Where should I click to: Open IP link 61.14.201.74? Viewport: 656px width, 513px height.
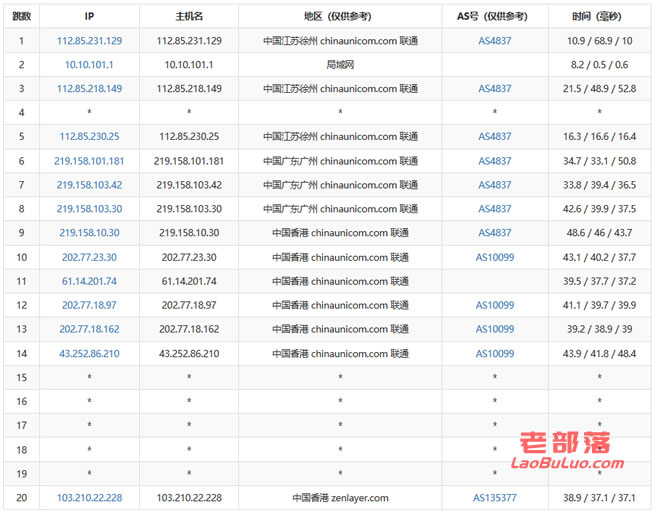[x=89, y=281]
